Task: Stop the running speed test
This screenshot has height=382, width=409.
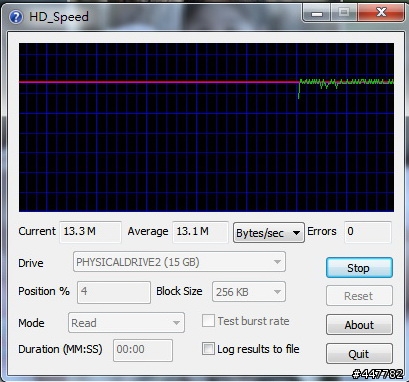Action: 359,268
